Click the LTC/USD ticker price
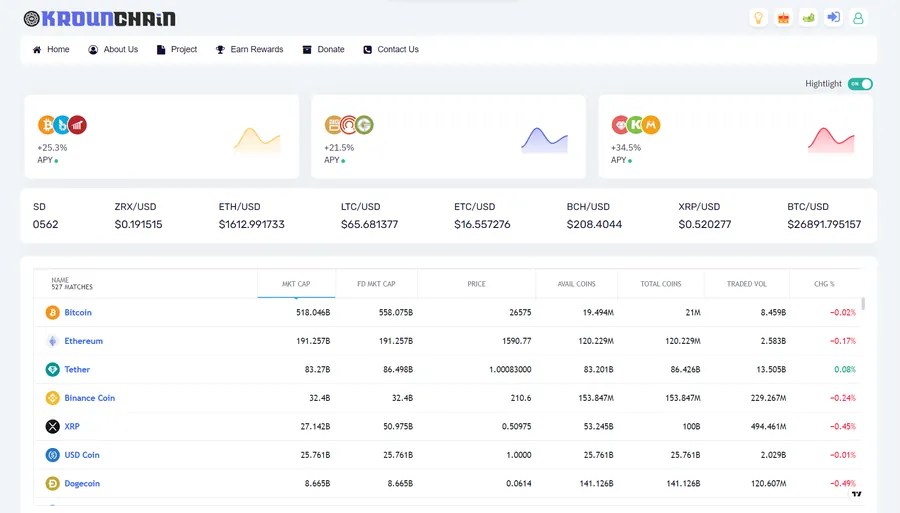900x513 pixels. pos(369,224)
